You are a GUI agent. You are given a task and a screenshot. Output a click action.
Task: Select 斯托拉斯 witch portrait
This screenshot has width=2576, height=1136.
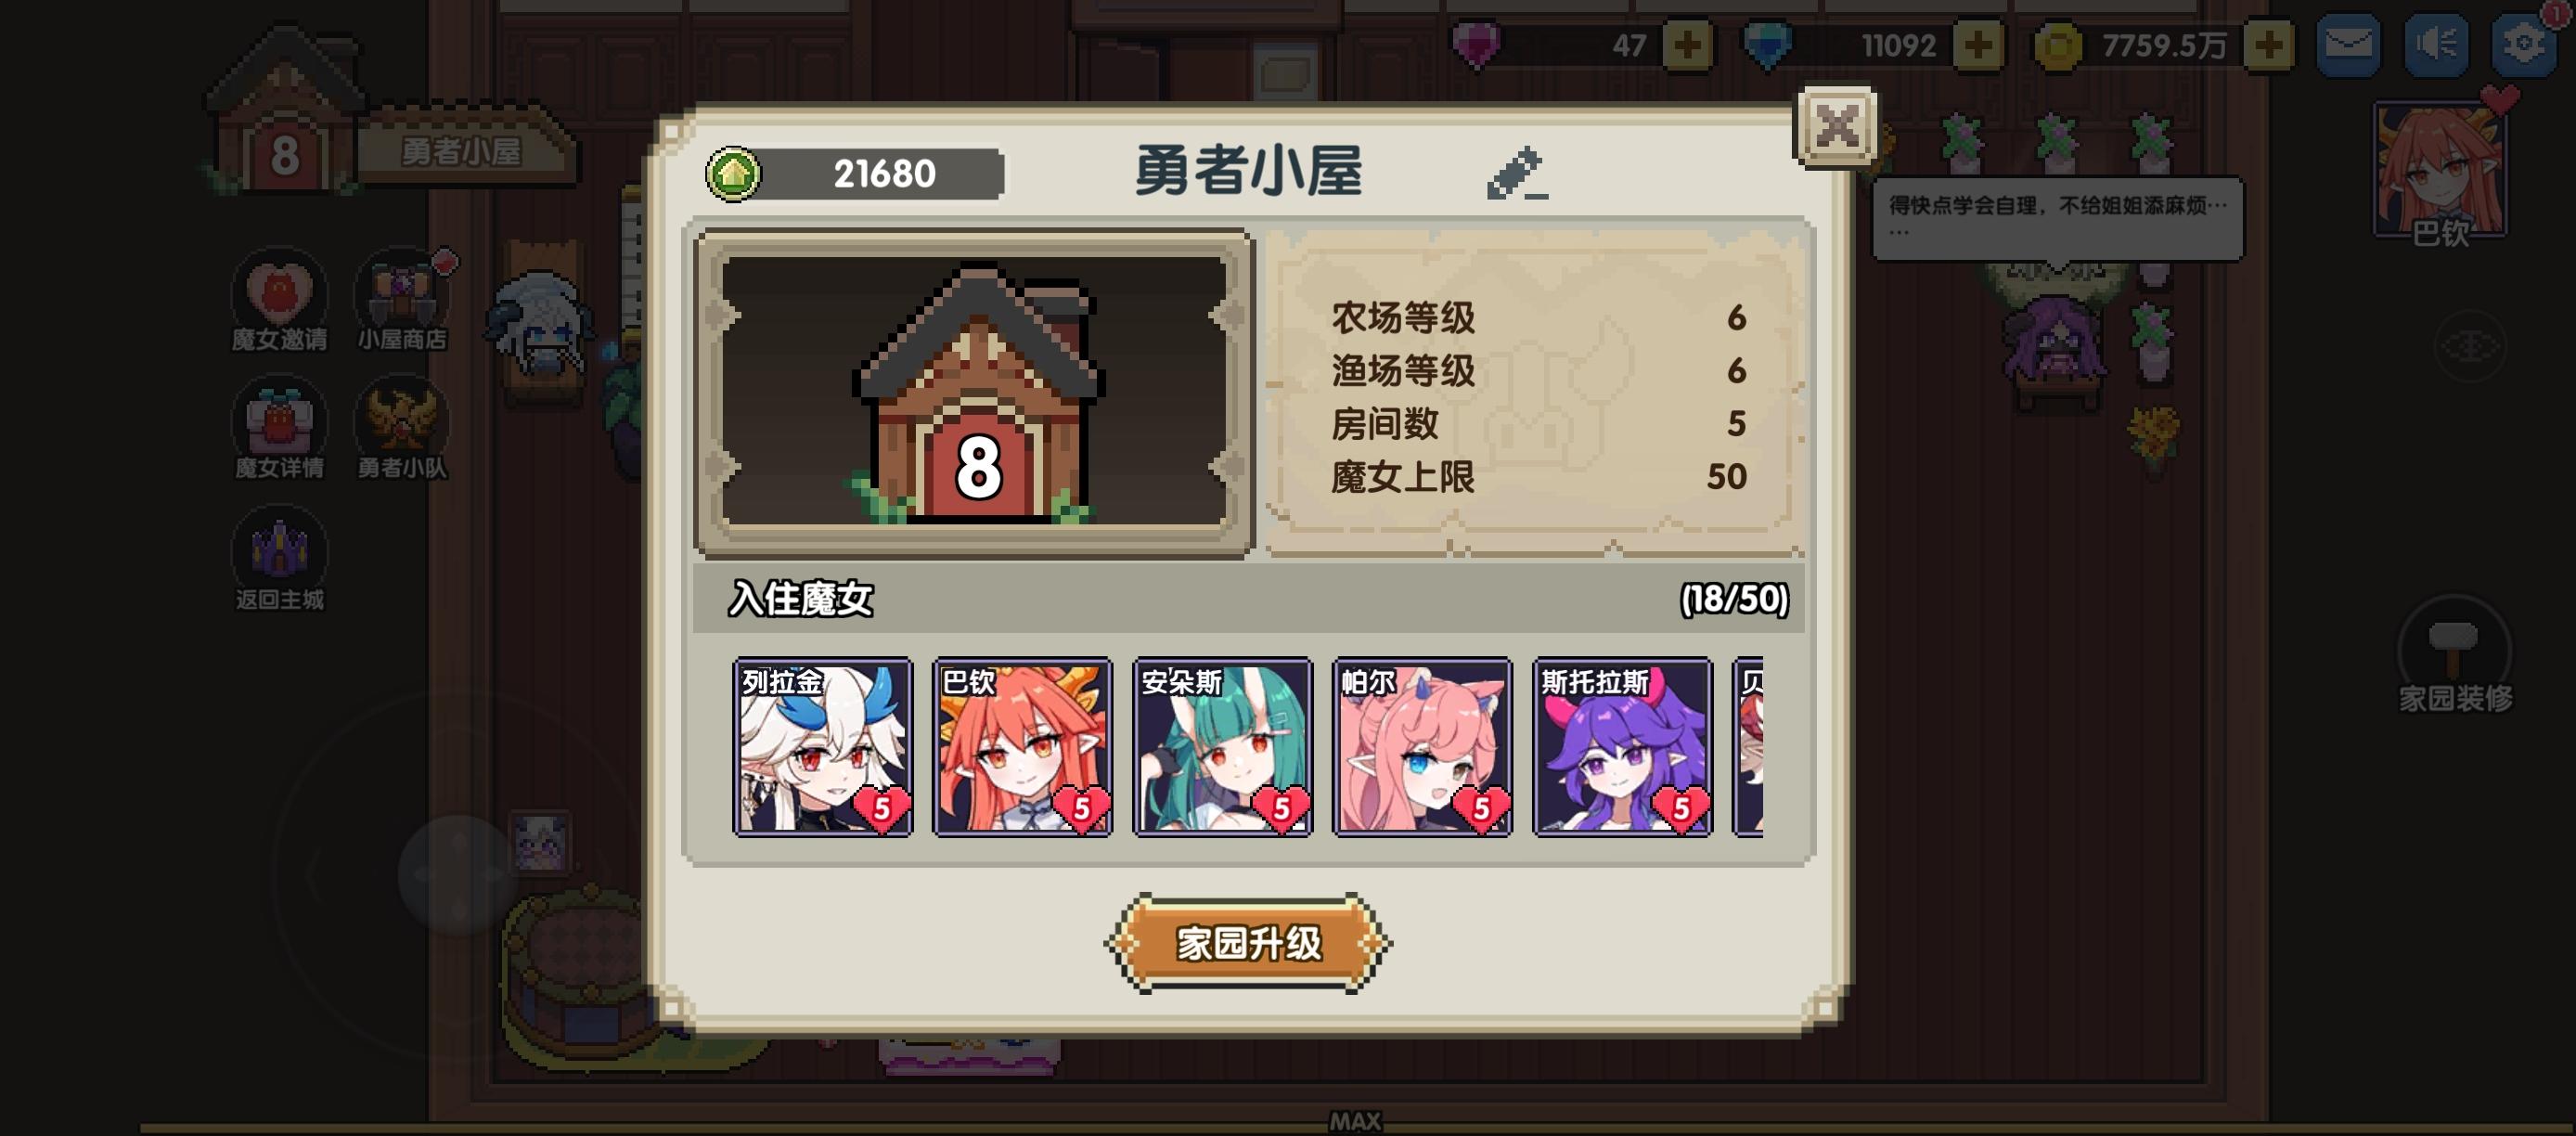point(1622,747)
